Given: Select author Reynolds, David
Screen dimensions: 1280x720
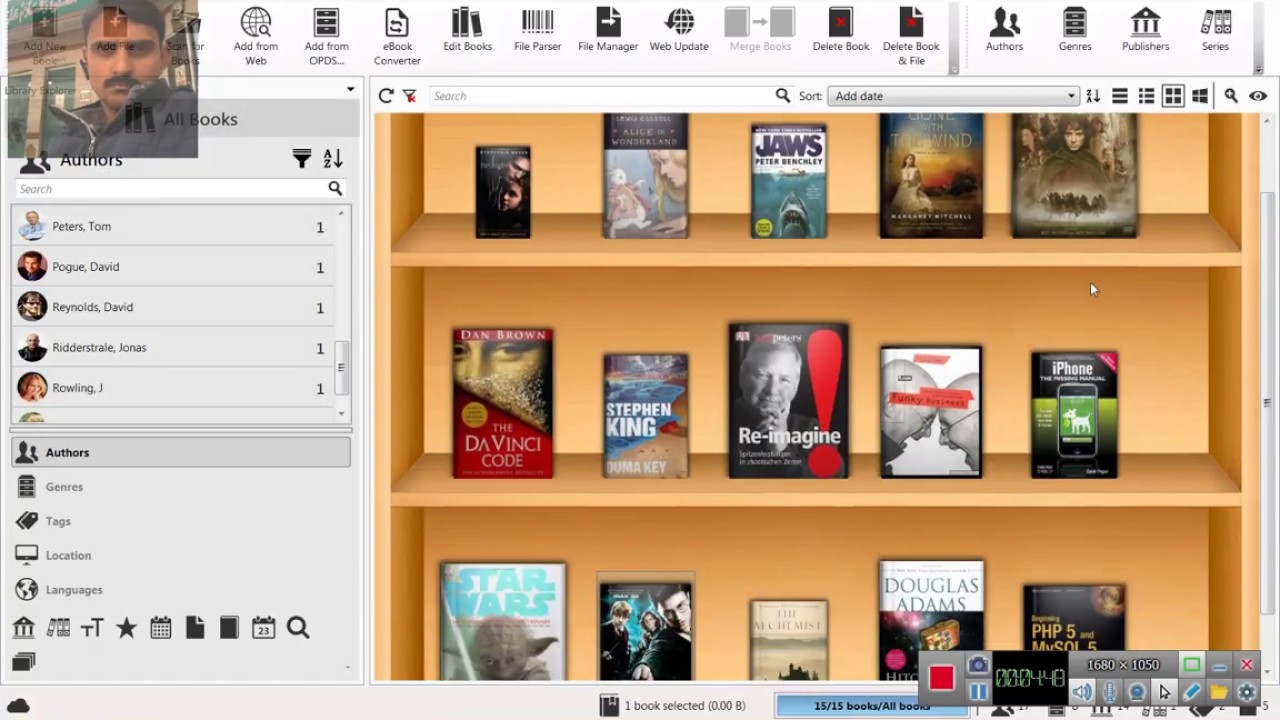Looking at the screenshot, I should [x=173, y=307].
